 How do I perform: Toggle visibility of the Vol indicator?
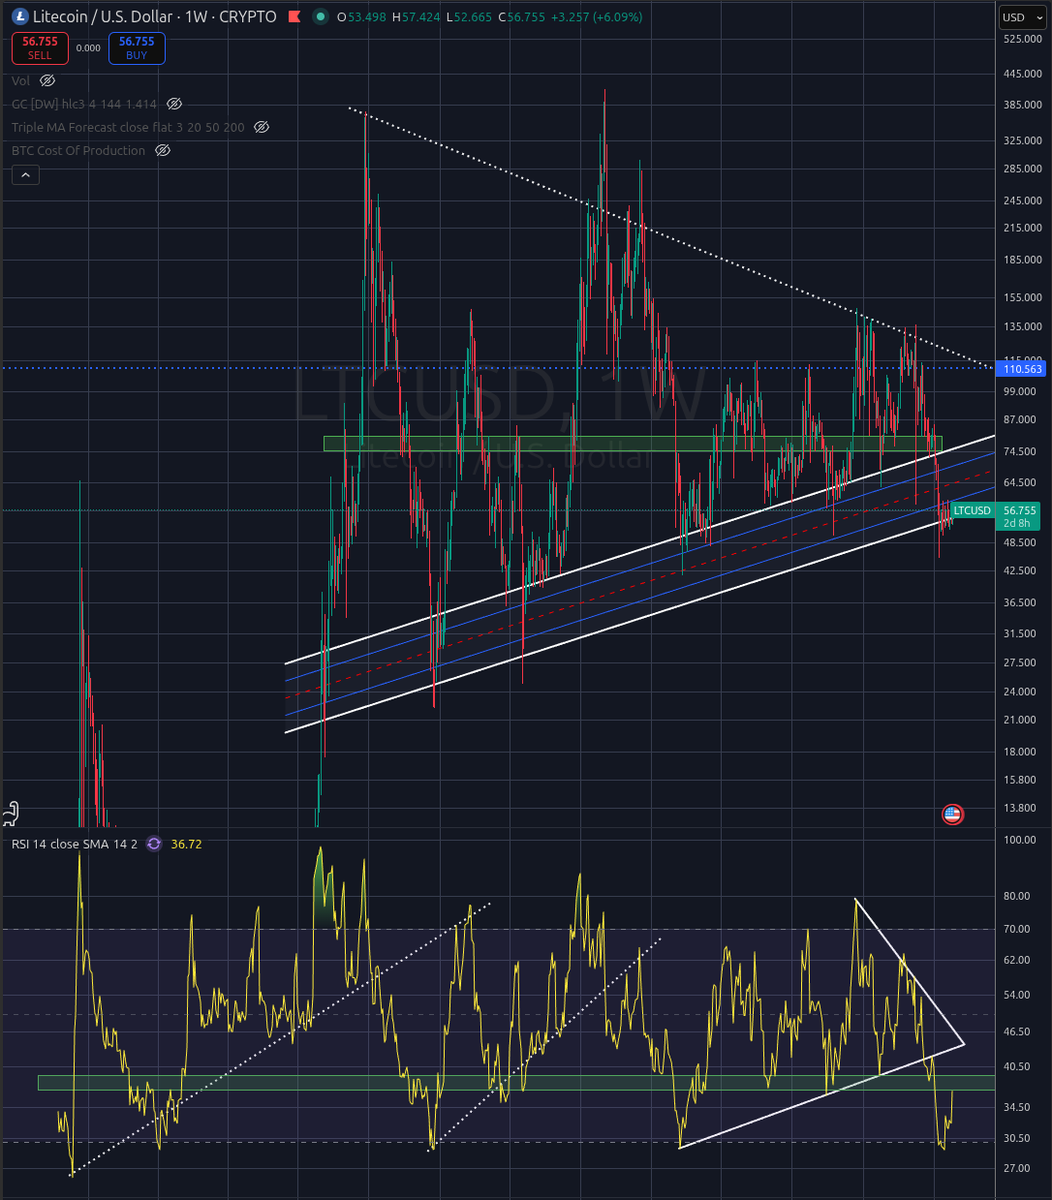47,80
